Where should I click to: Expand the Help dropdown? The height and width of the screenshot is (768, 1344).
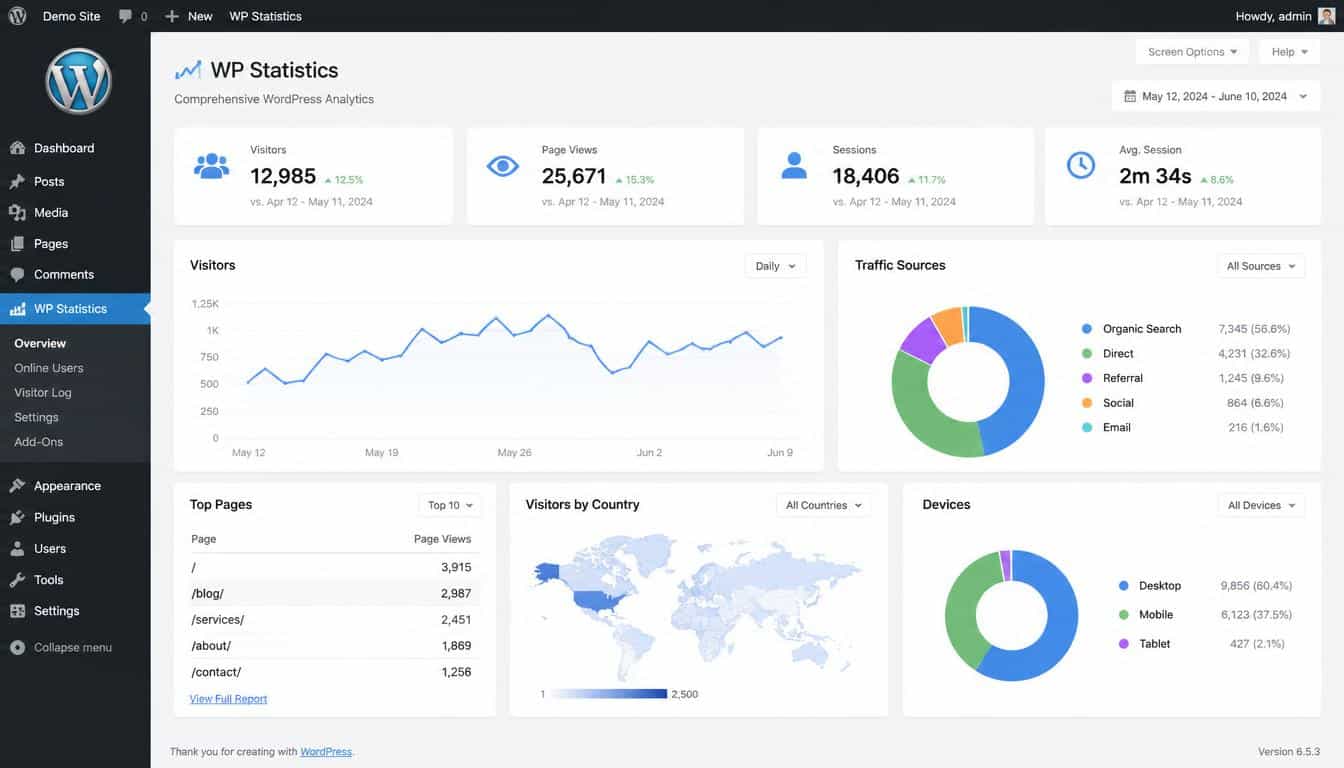point(1290,52)
